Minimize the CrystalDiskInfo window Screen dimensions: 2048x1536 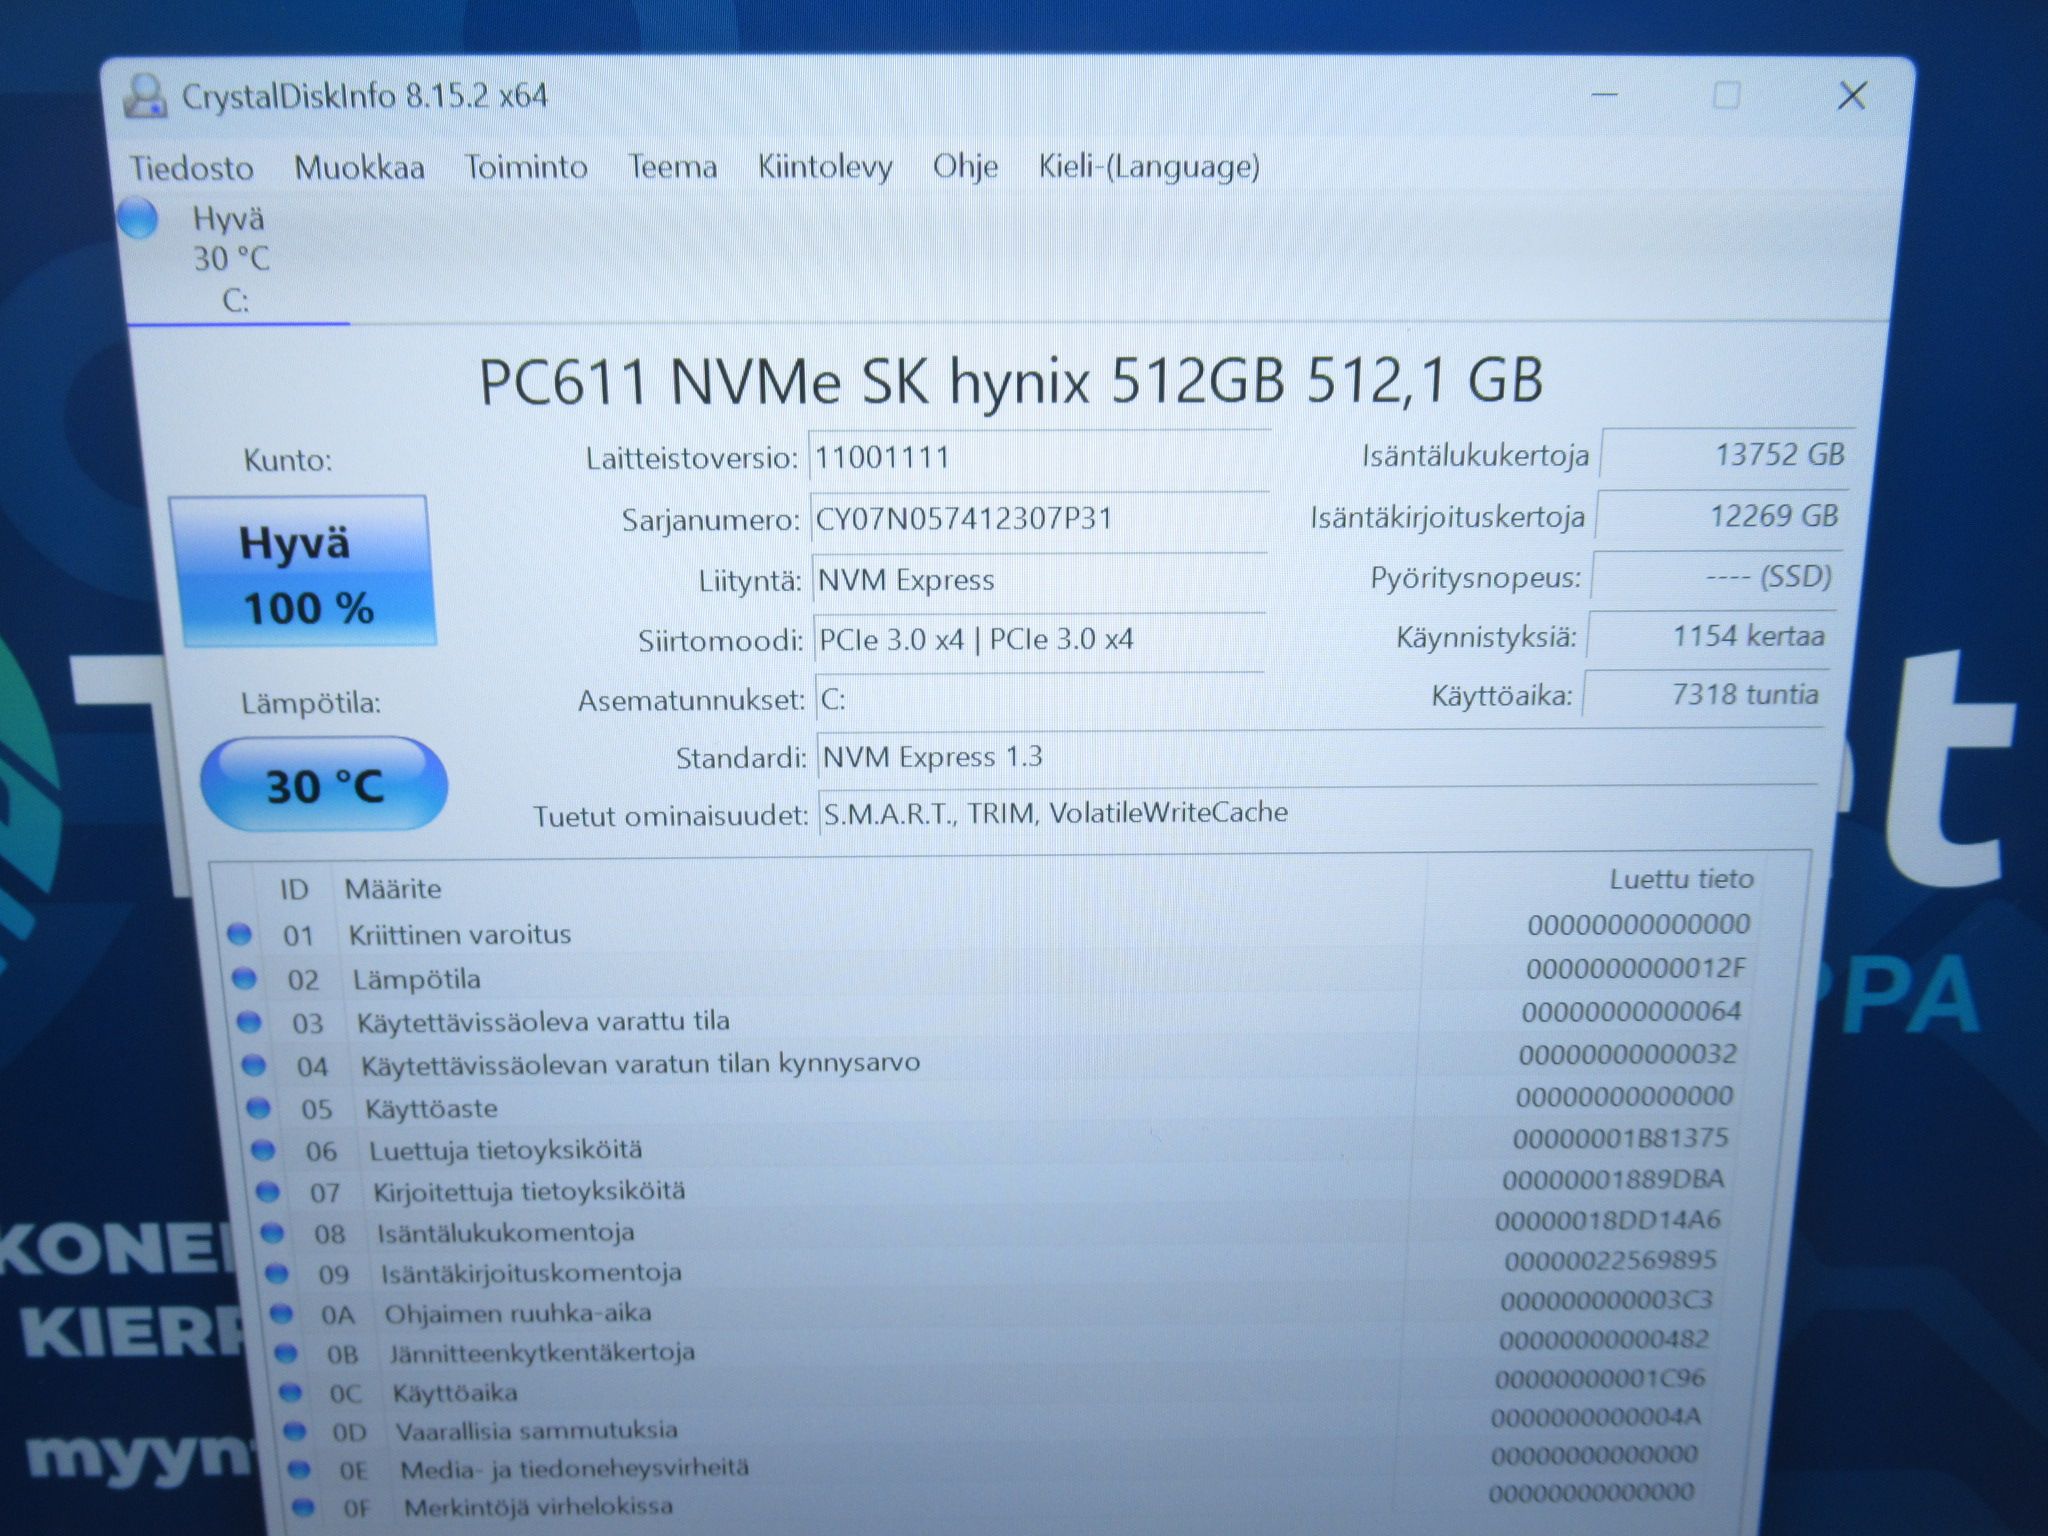point(1604,96)
